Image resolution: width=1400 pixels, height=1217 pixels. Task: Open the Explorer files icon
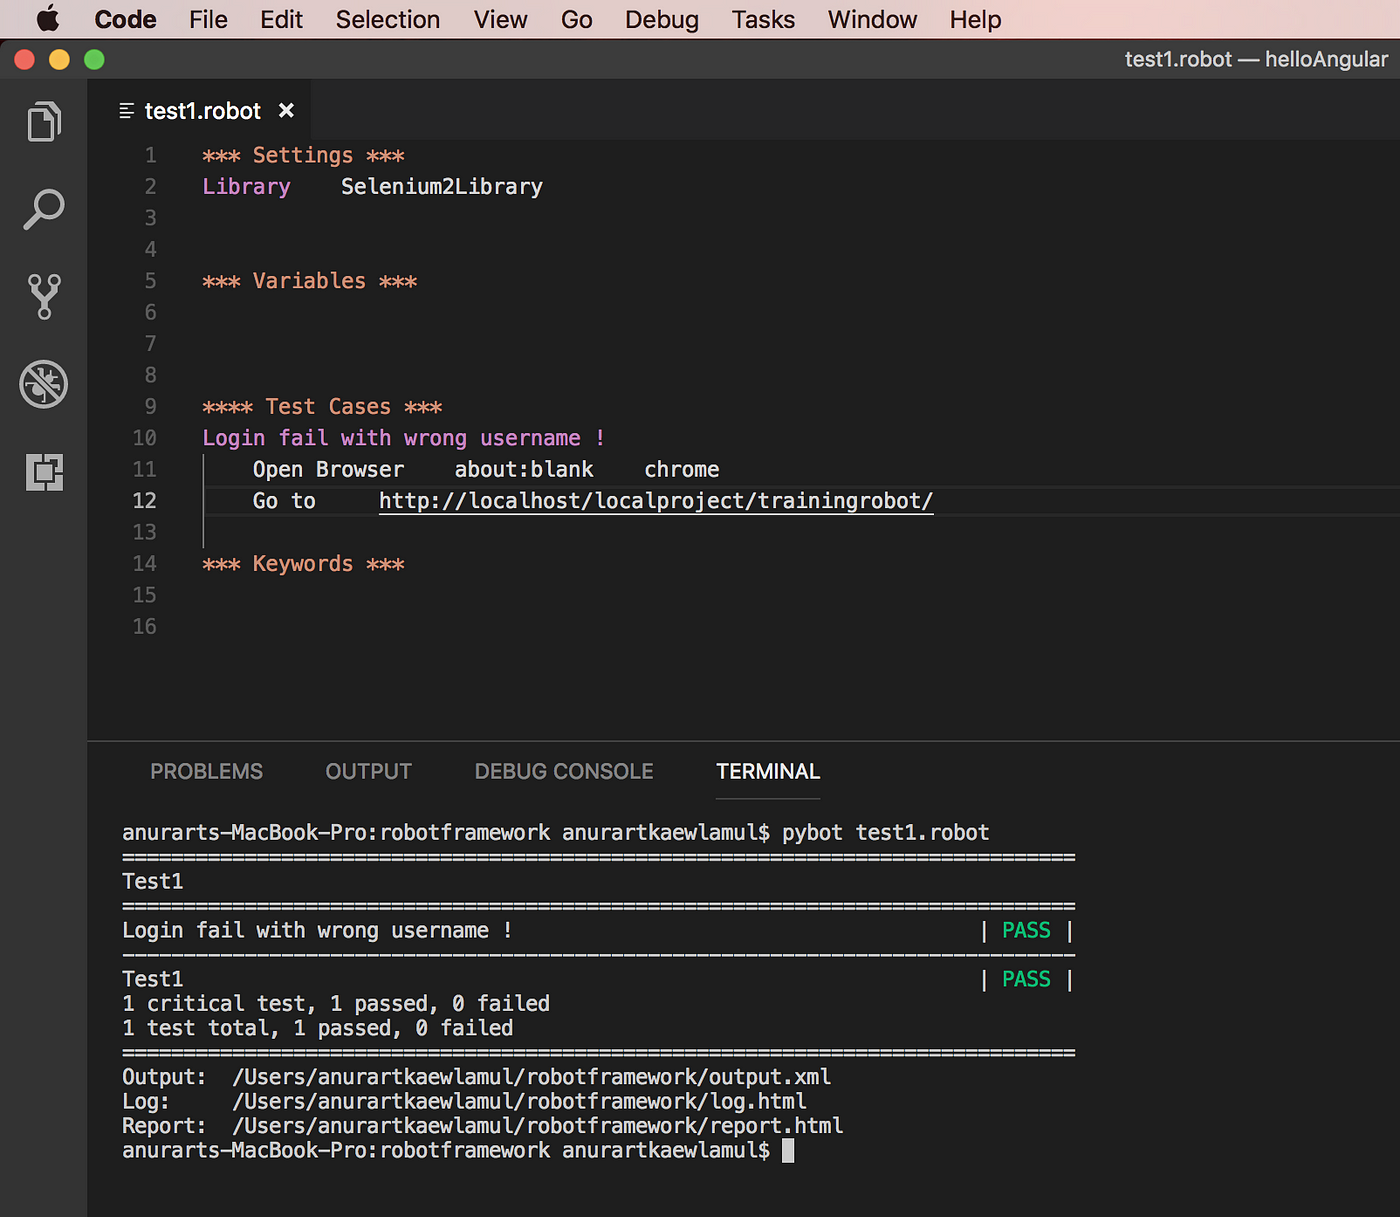[x=44, y=122]
